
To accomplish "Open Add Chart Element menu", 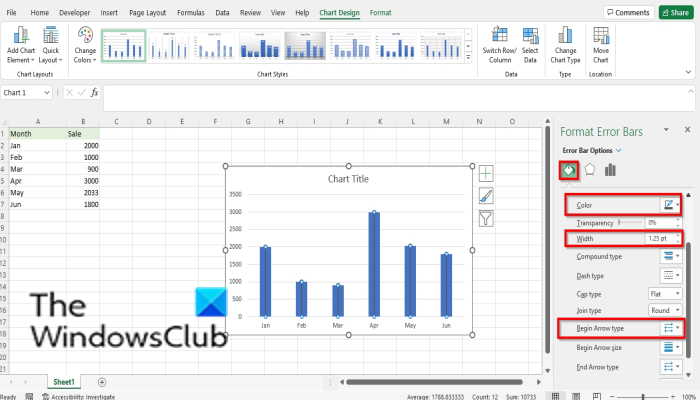I will click(x=21, y=45).
